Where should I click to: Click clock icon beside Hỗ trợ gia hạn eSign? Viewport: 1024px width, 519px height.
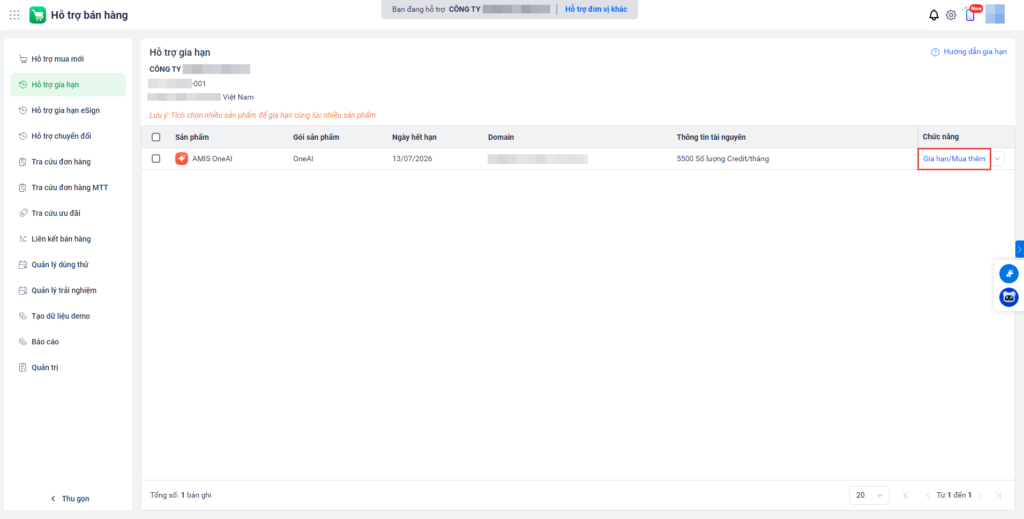pos(23,110)
